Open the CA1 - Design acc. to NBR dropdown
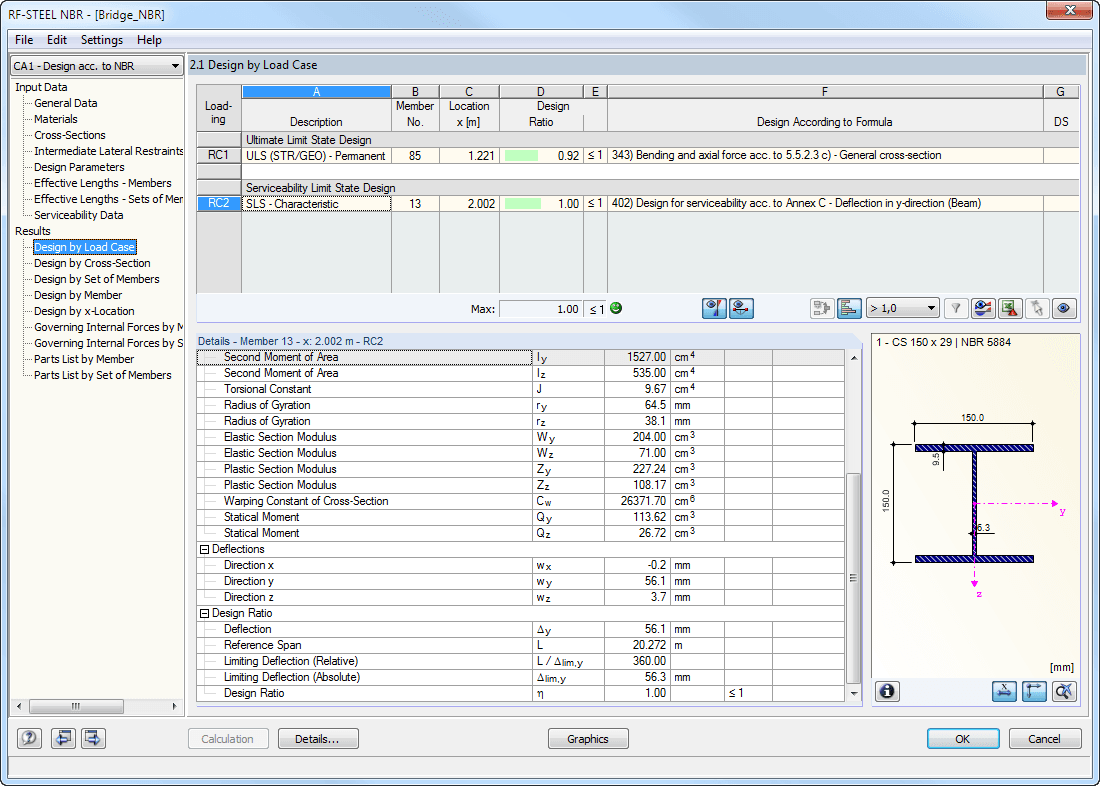 tap(97, 66)
